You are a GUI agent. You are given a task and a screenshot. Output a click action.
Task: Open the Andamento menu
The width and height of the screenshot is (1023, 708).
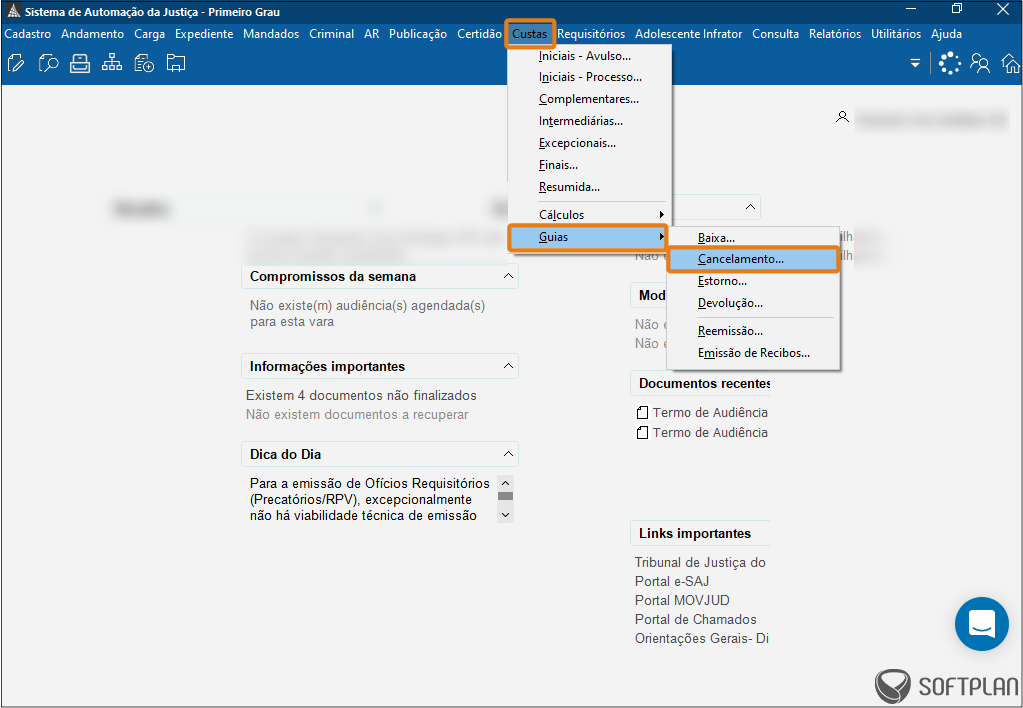(93, 34)
